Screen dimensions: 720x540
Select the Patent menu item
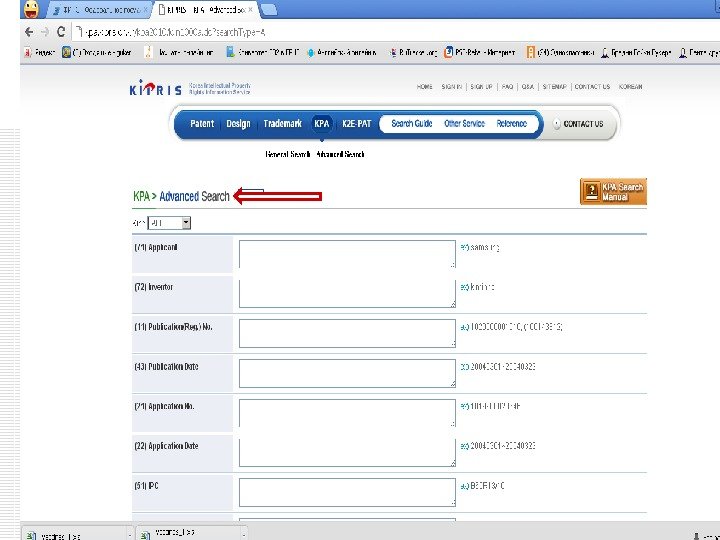click(x=202, y=124)
